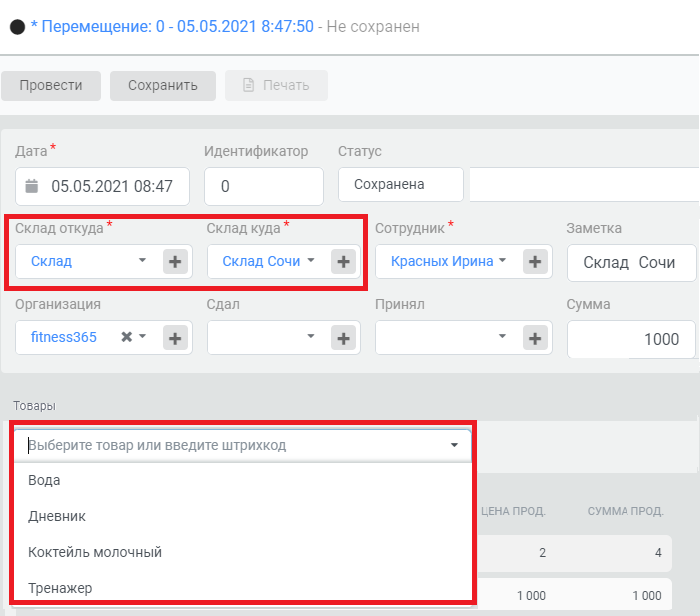The image size is (700, 616).
Task: Open the Склад куда dropdown arrow
Action: [311, 260]
